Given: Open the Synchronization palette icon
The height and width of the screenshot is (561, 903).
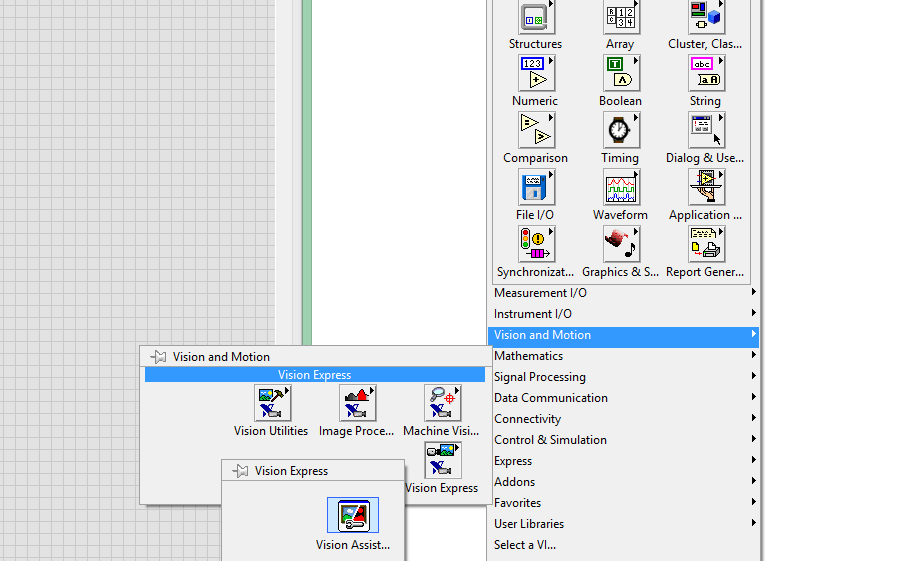Looking at the screenshot, I should pyautogui.click(x=536, y=244).
